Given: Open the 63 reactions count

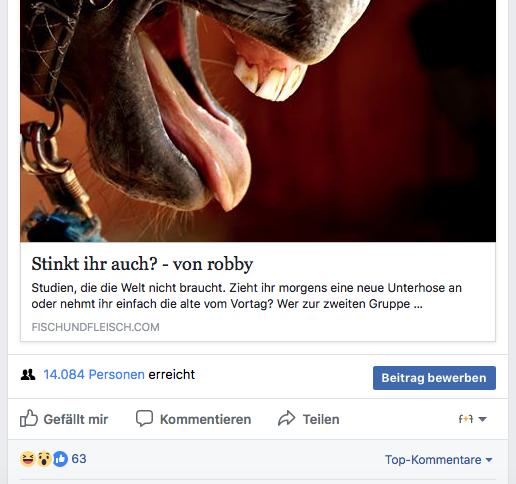Looking at the screenshot, I should (x=79, y=459).
